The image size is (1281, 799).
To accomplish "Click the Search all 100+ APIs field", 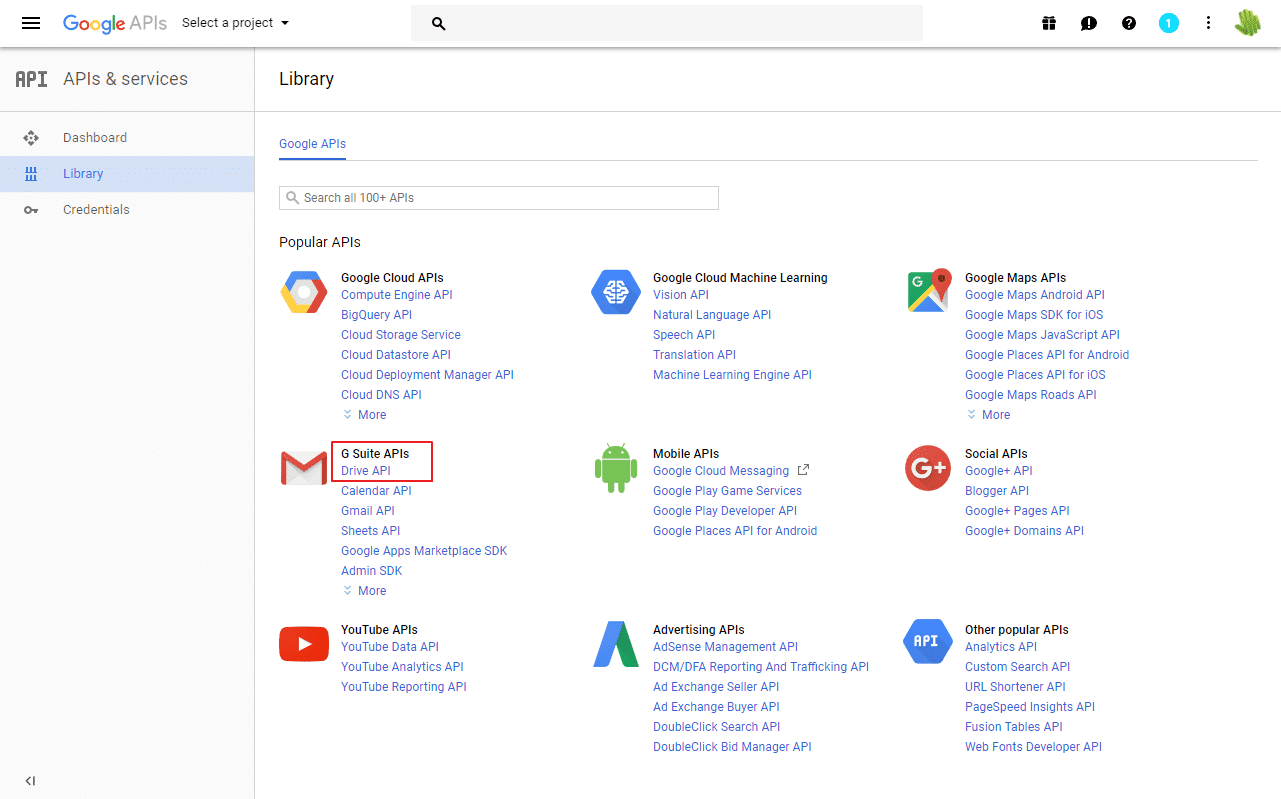I will (499, 198).
